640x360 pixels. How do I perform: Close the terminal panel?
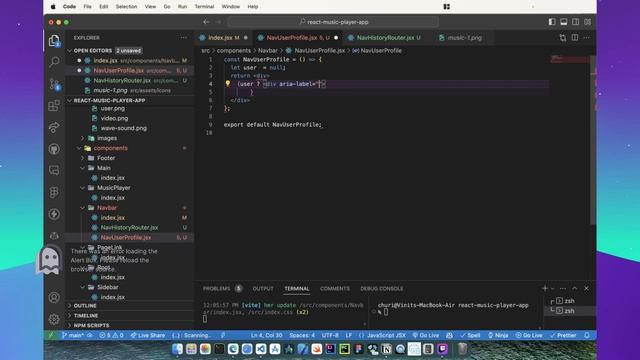pyautogui.click(x=587, y=289)
